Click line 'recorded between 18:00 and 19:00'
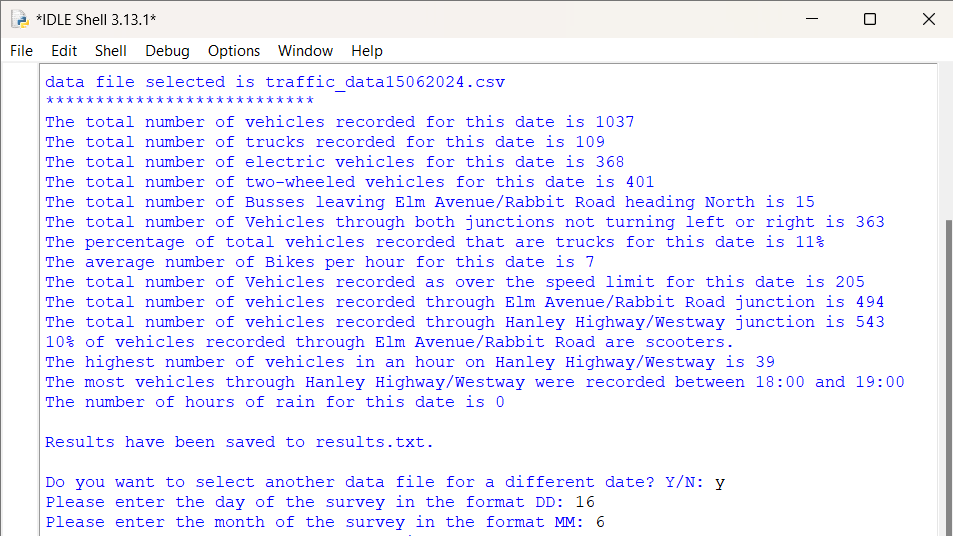Viewport: 953px width, 536px height. 475,382
